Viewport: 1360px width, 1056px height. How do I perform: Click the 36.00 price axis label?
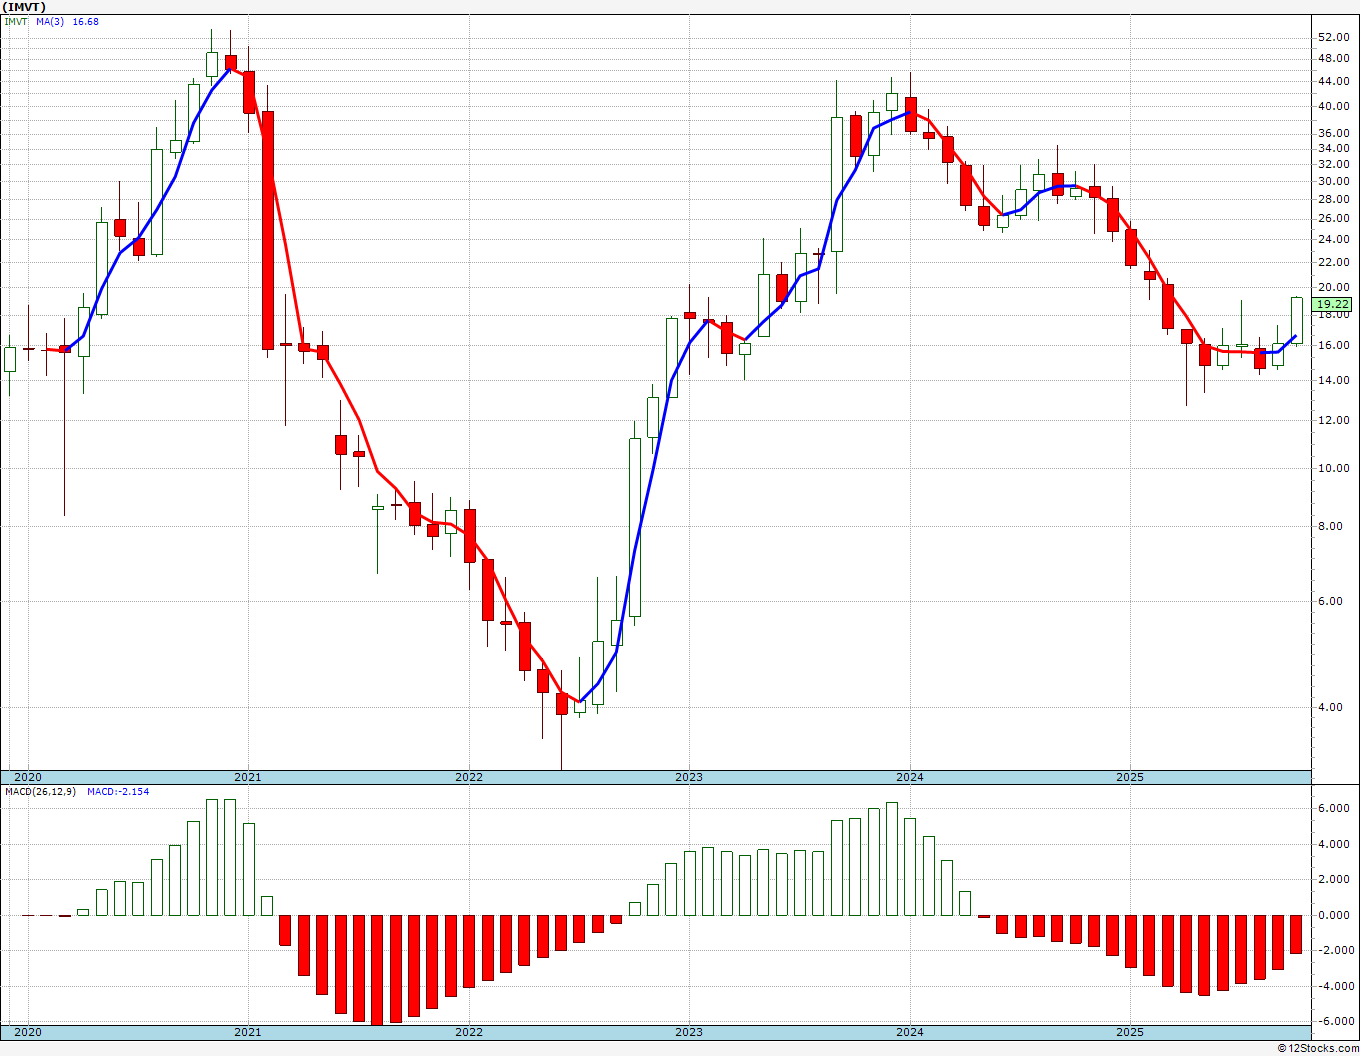click(1334, 133)
